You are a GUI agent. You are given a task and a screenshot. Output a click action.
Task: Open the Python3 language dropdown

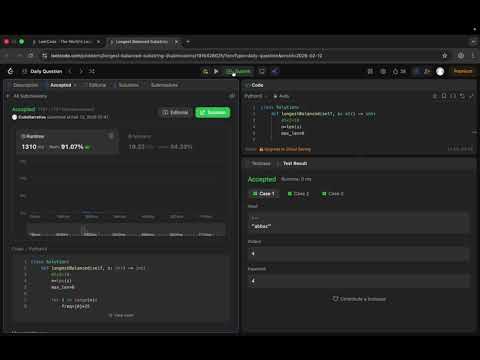click(x=255, y=96)
